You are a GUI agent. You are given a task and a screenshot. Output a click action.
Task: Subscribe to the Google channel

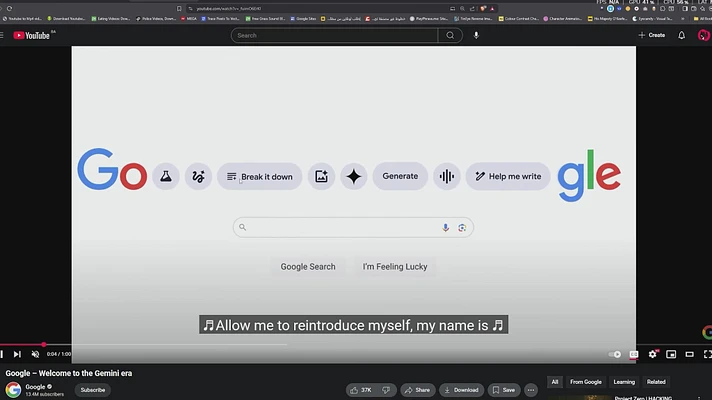(93, 390)
